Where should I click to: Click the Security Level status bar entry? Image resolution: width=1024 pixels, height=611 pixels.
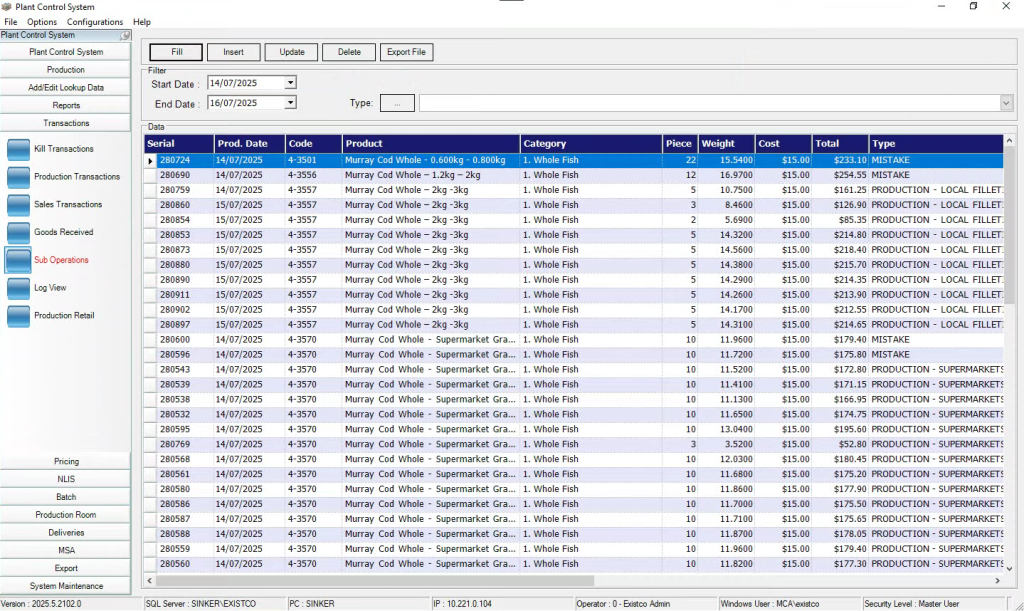tap(933, 604)
